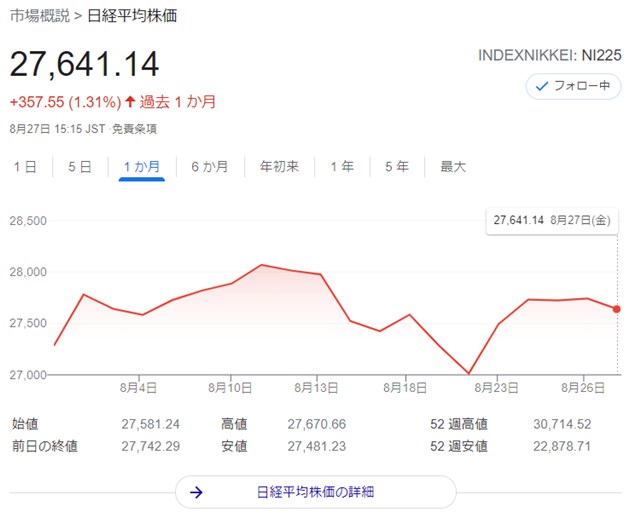This screenshot has height=518, width=640.
Task: Click the 8月4日 x-axis date label
Action: pyautogui.click(x=138, y=387)
